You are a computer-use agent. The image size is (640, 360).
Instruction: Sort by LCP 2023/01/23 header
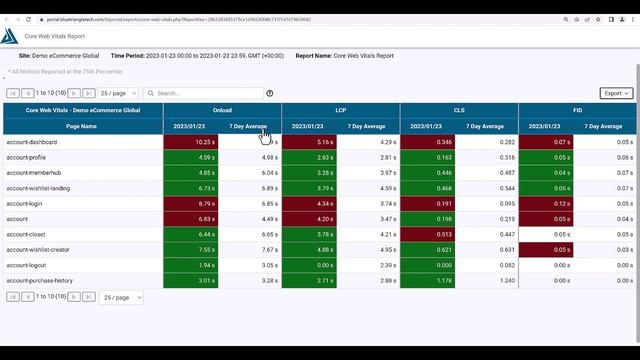[307, 127]
